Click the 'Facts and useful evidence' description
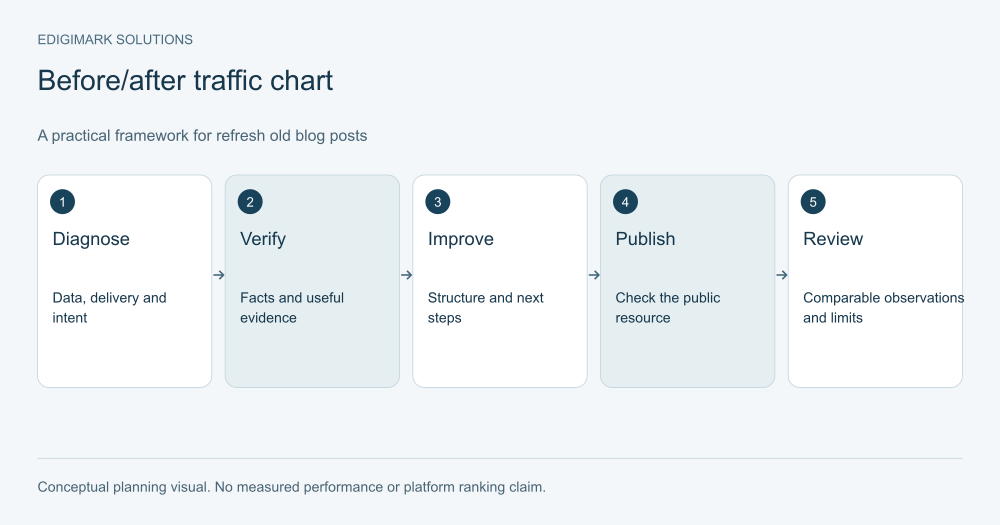This screenshot has width=1000, height=525. click(x=292, y=307)
